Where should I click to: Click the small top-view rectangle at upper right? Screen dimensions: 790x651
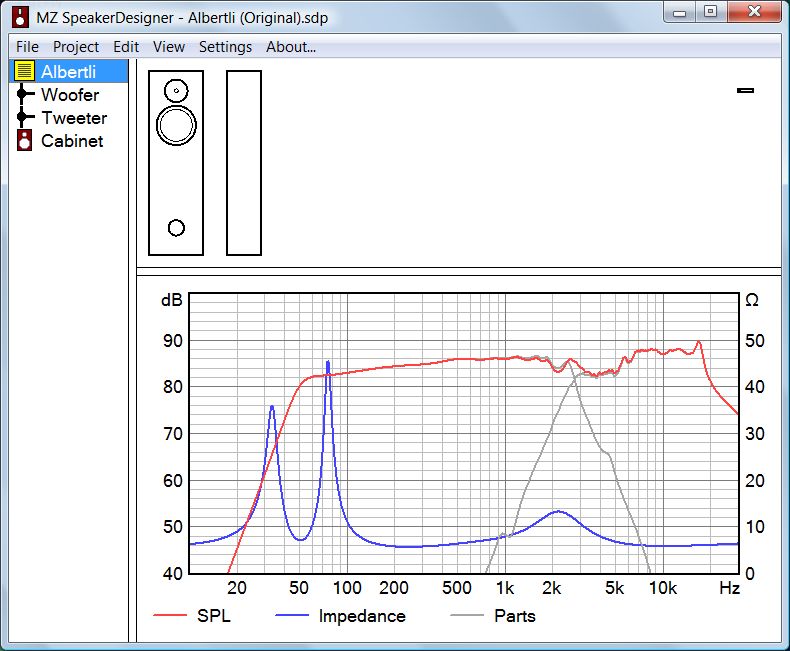point(746,91)
